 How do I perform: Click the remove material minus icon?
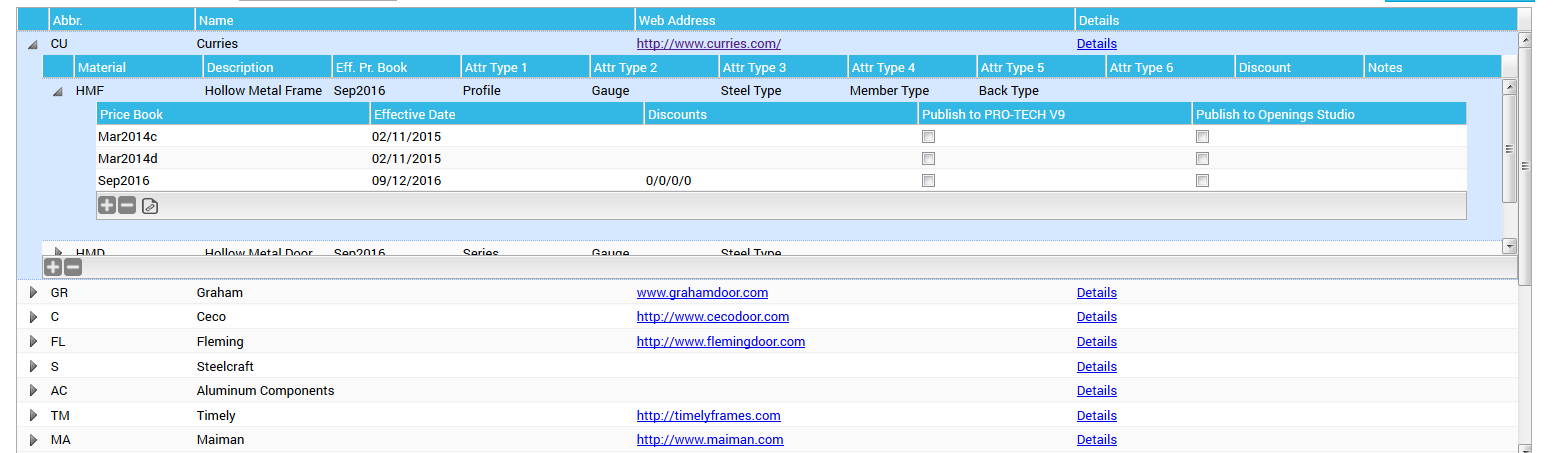pos(73,267)
